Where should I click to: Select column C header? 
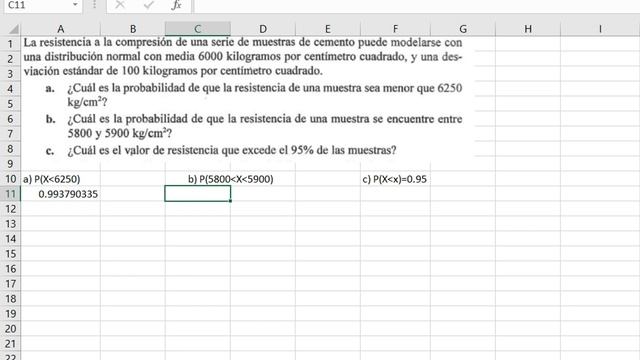tap(198, 29)
